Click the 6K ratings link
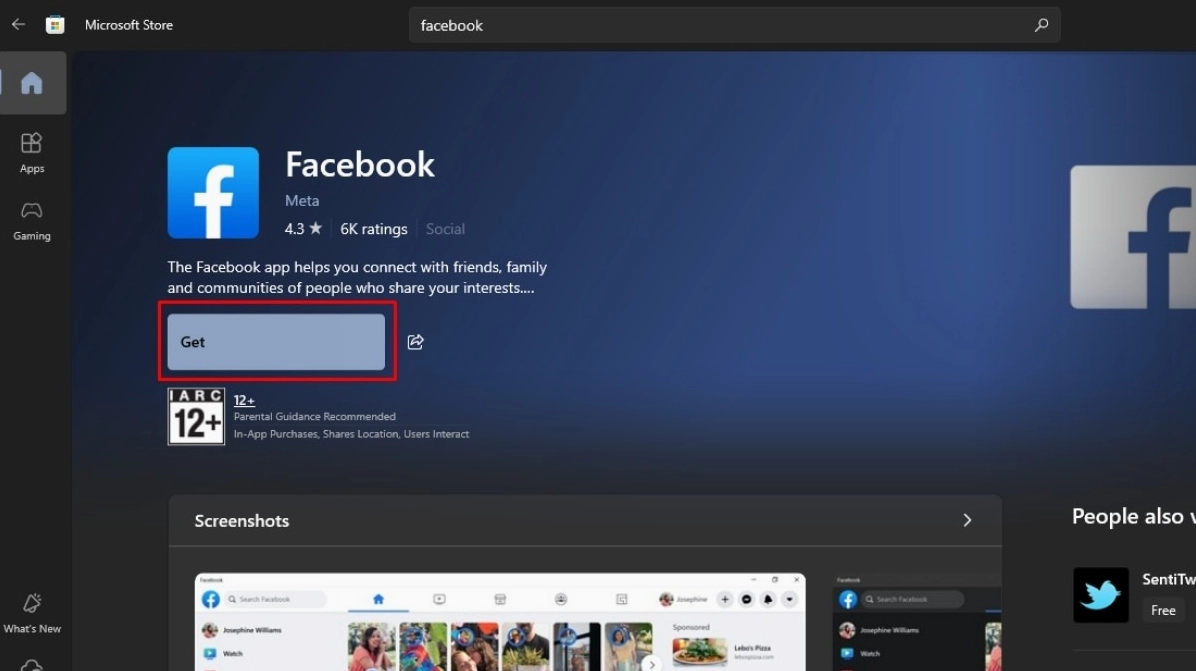Image resolution: width=1196 pixels, height=671 pixels. pos(373,229)
